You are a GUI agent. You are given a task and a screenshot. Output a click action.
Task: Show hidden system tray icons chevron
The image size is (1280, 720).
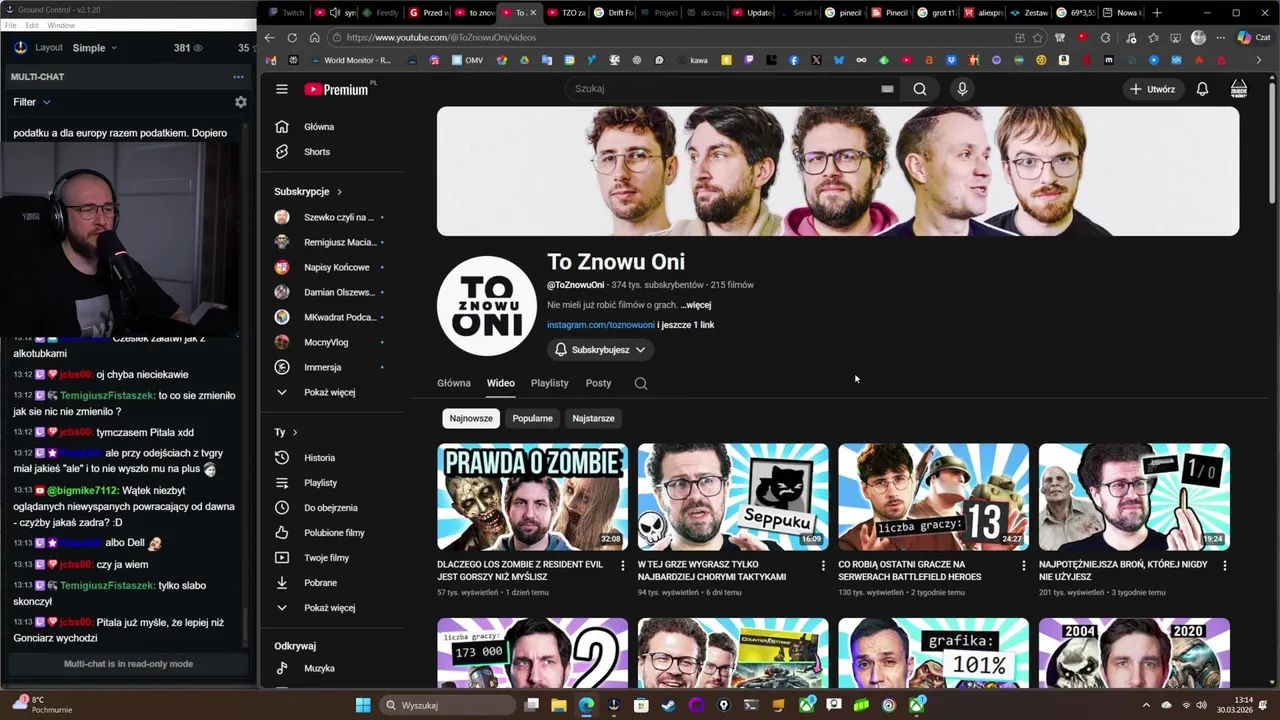pos(1146,705)
